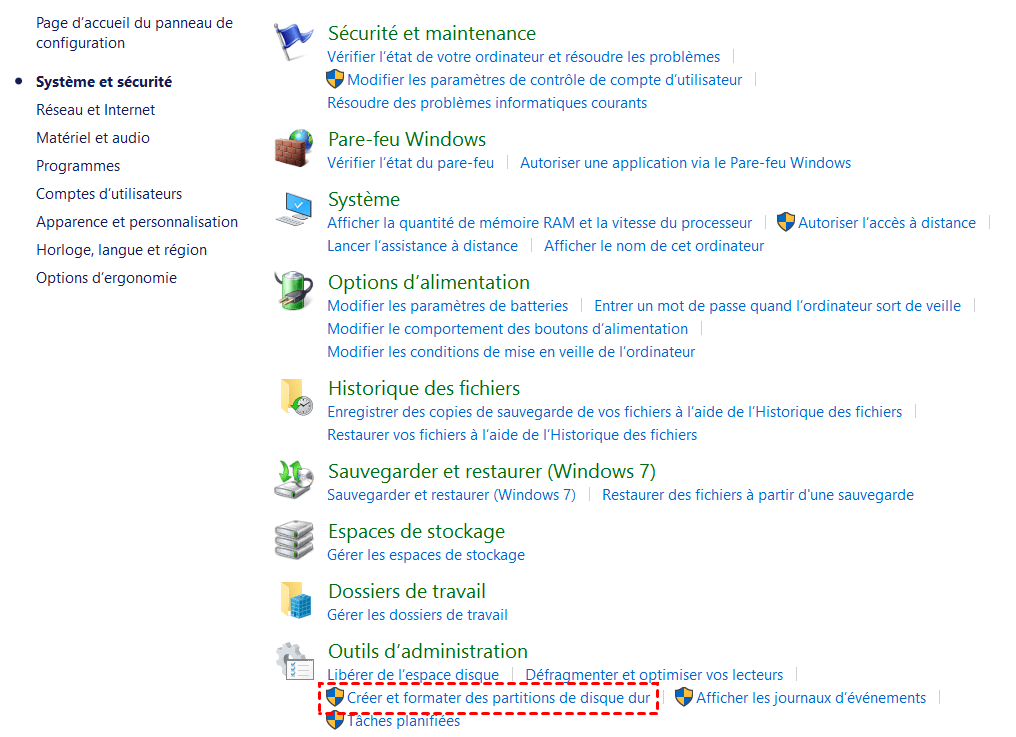1016x737 pixels.
Task: Open the Pare-feu Windows heading
Action: 407,139
